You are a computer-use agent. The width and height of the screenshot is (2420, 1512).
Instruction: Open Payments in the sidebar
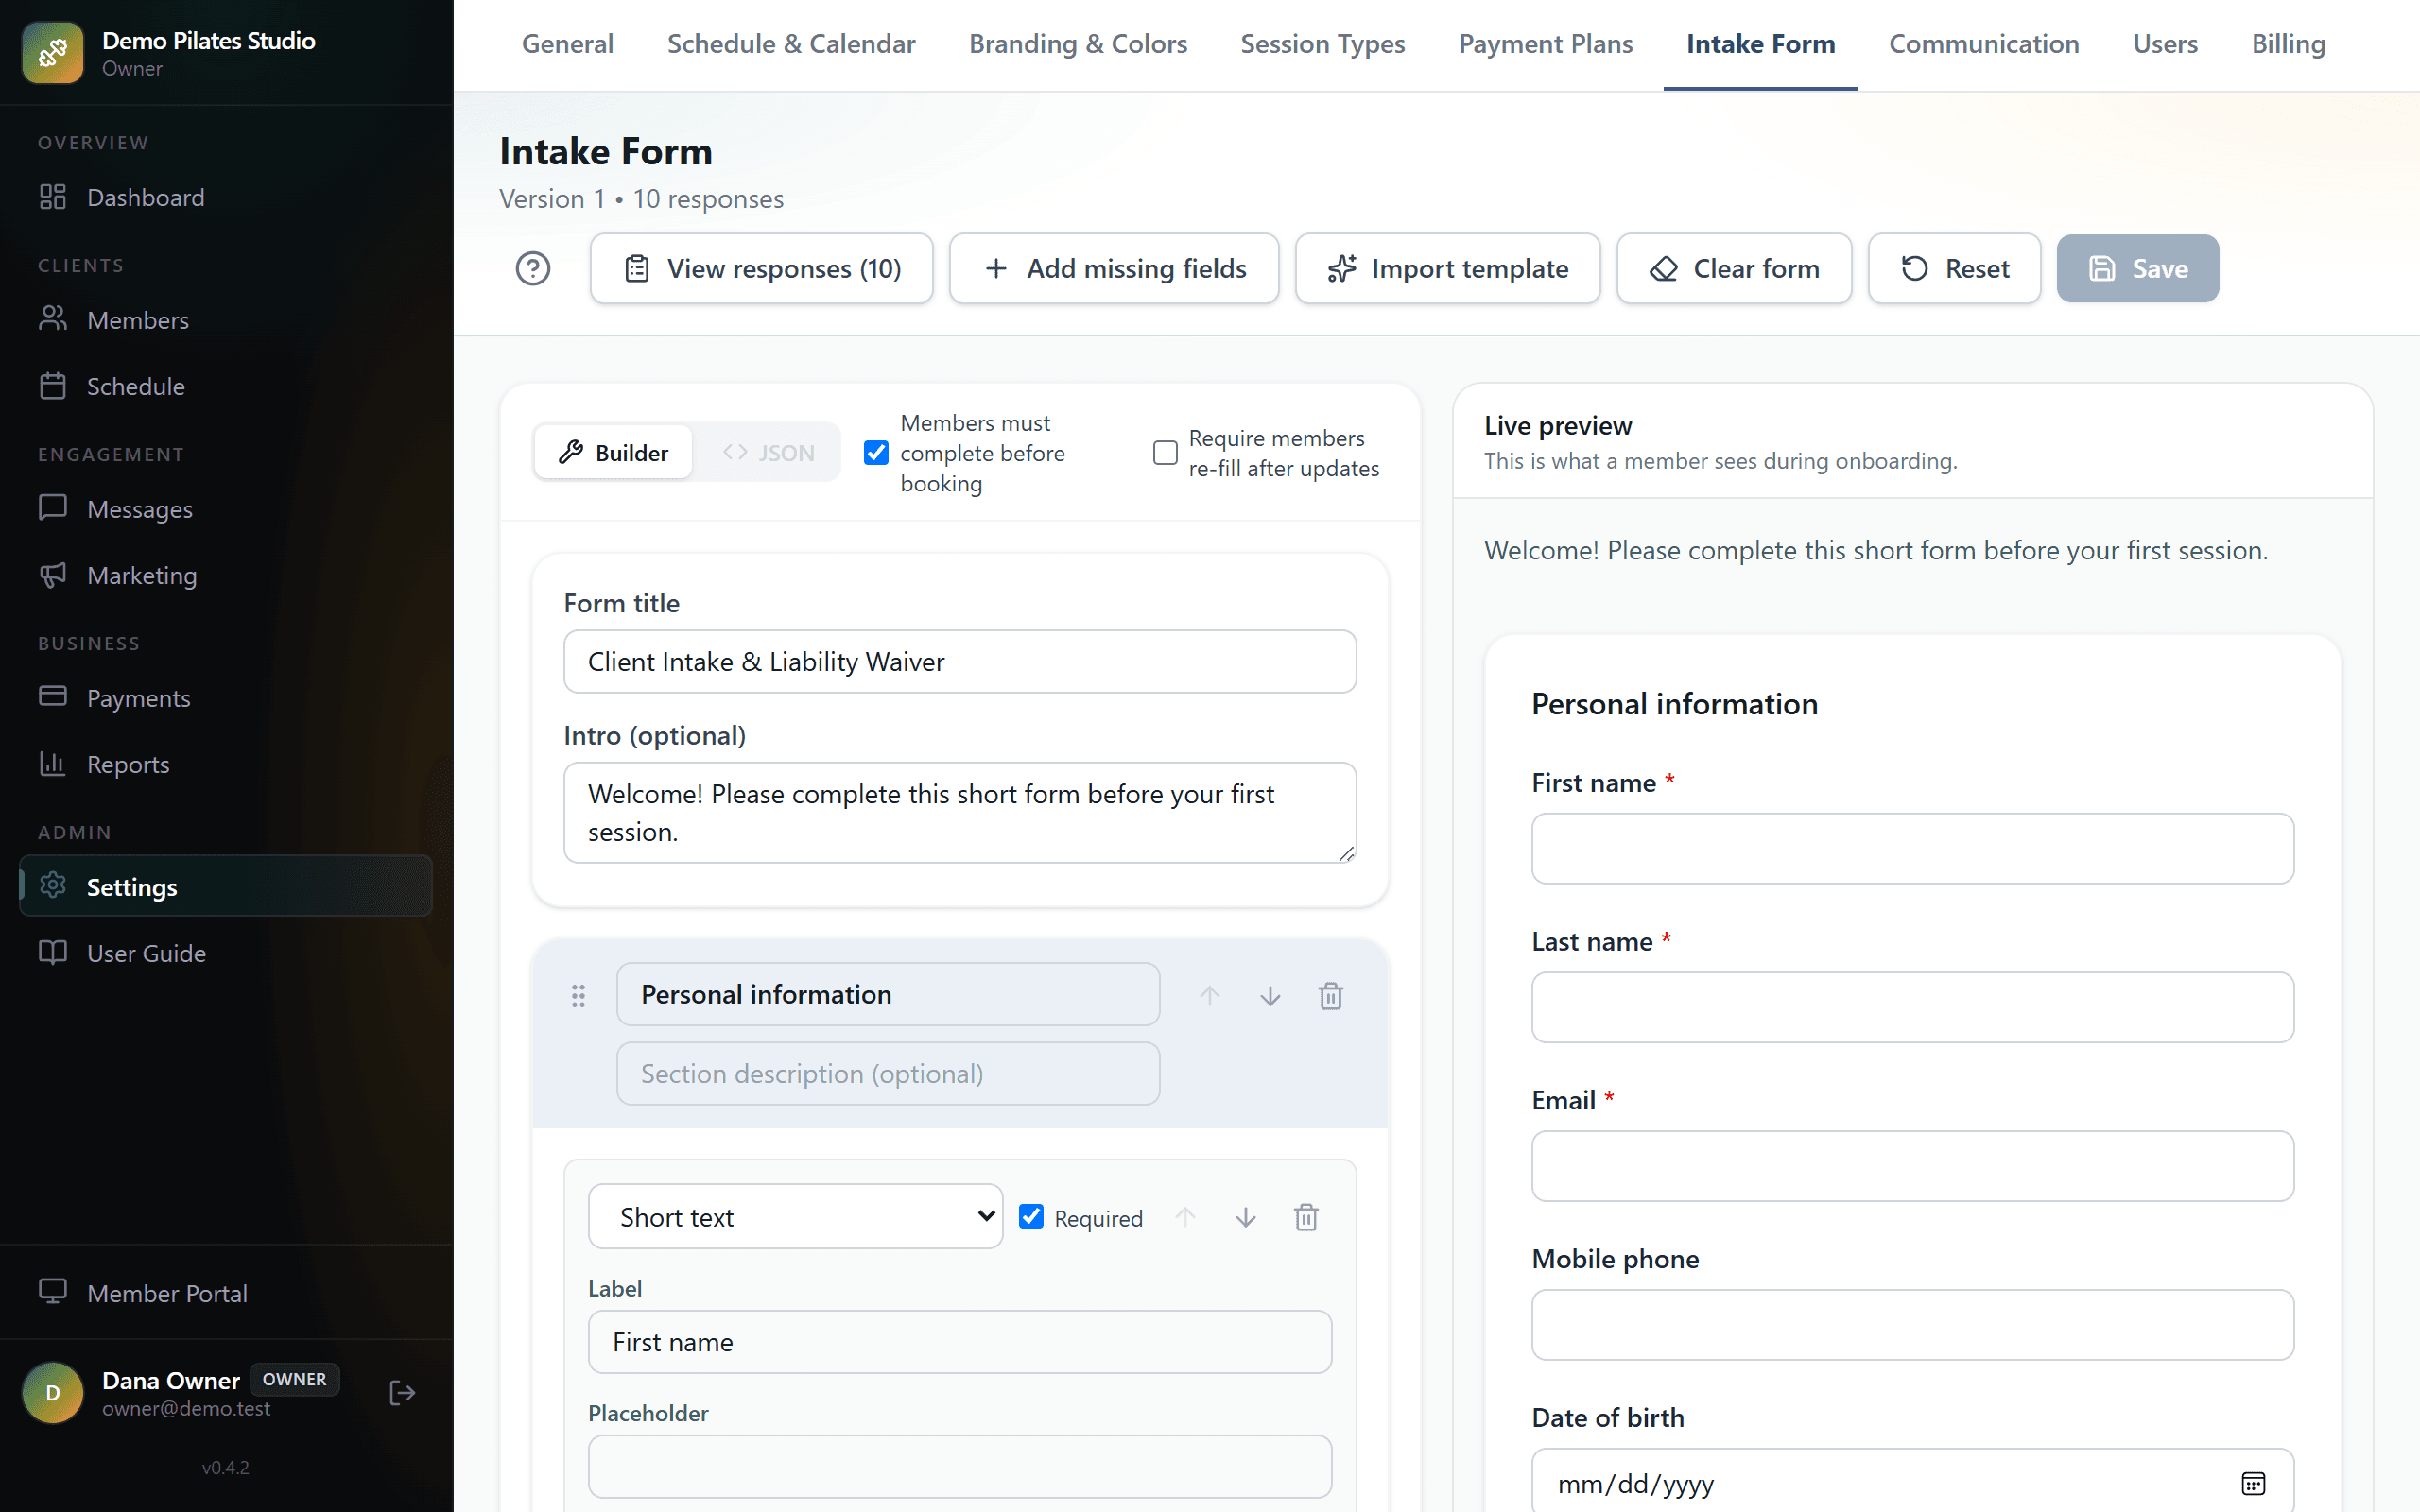(226, 698)
